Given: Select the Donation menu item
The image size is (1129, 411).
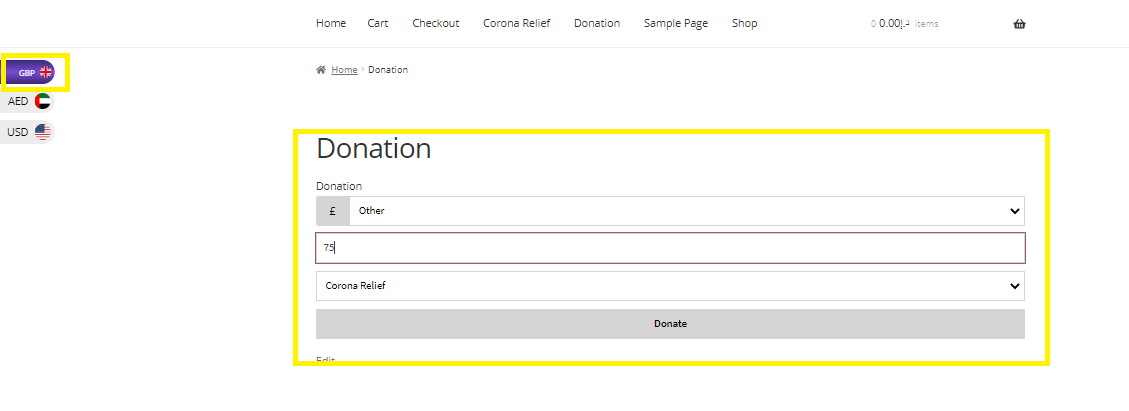Looking at the screenshot, I should click(x=597, y=23).
